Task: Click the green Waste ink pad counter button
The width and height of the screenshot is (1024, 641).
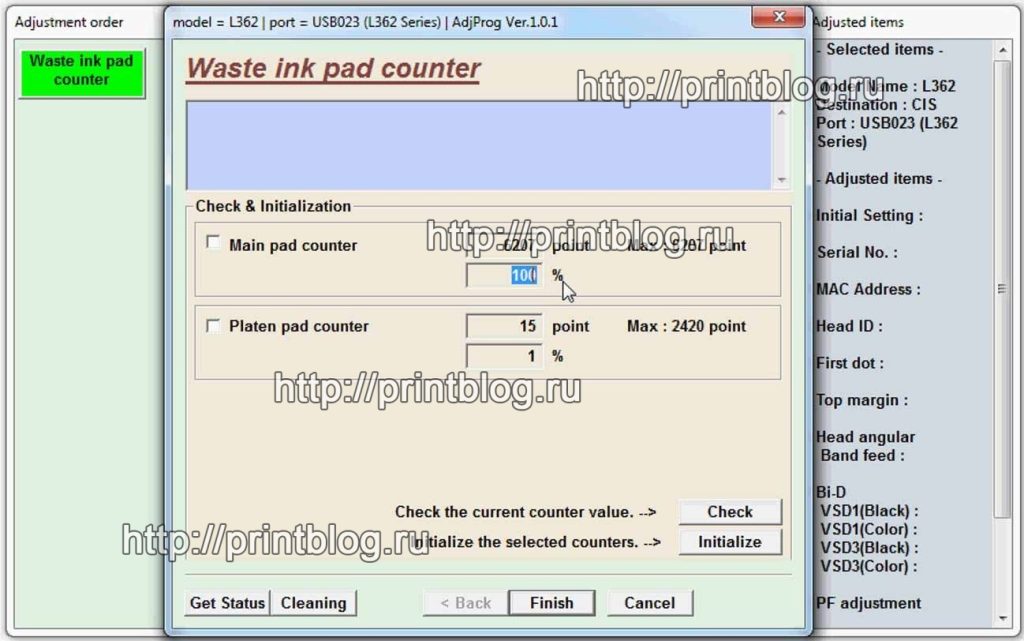Action: coord(82,70)
